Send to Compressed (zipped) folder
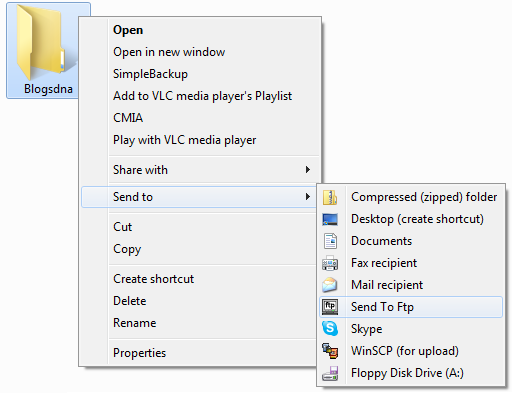Screen dimensions: 512x393 click(411, 197)
